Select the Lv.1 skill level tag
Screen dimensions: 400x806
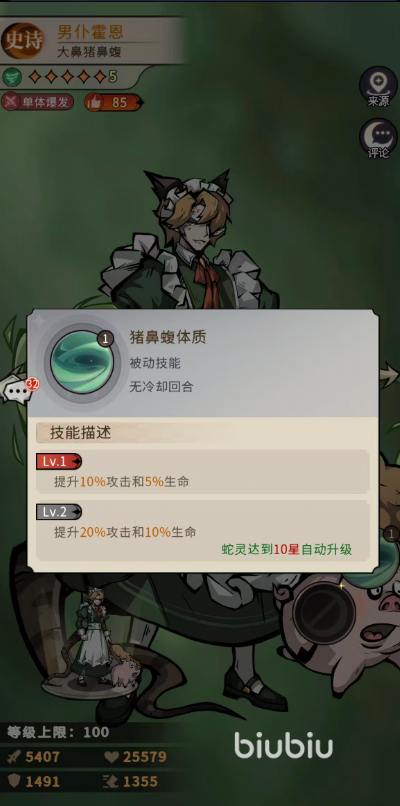pos(59,461)
